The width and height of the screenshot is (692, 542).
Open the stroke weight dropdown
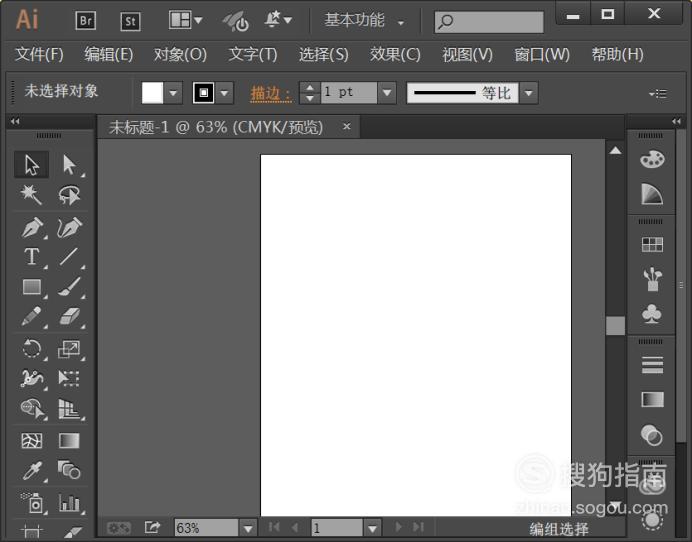tap(387, 93)
